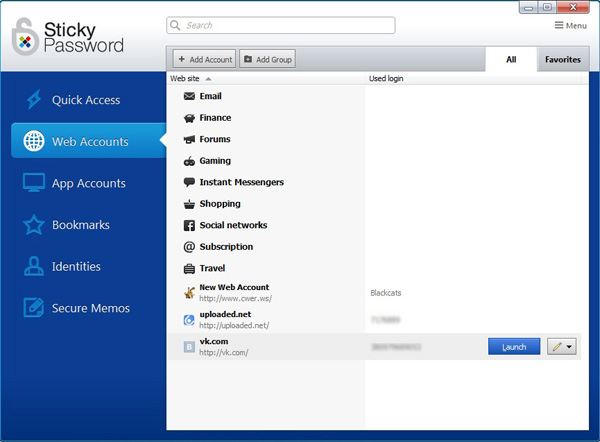Image resolution: width=600 pixels, height=442 pixels.
Task: Click the Finance piggy bank icon
Action: [x=189, y=118]
